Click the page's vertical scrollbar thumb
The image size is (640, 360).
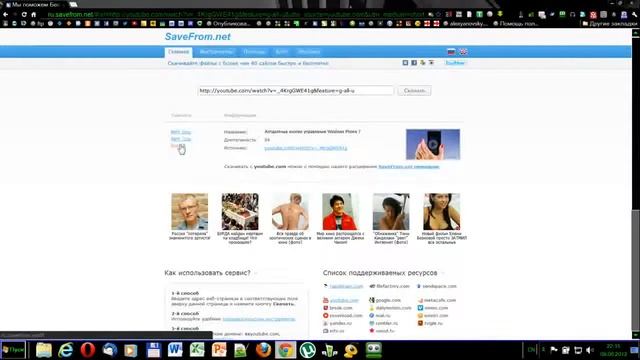click(x=636, y=271)
